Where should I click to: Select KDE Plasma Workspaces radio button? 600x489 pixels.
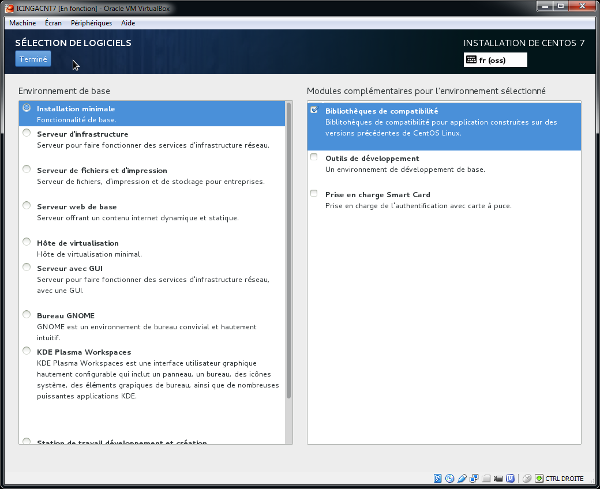(26, 350)
